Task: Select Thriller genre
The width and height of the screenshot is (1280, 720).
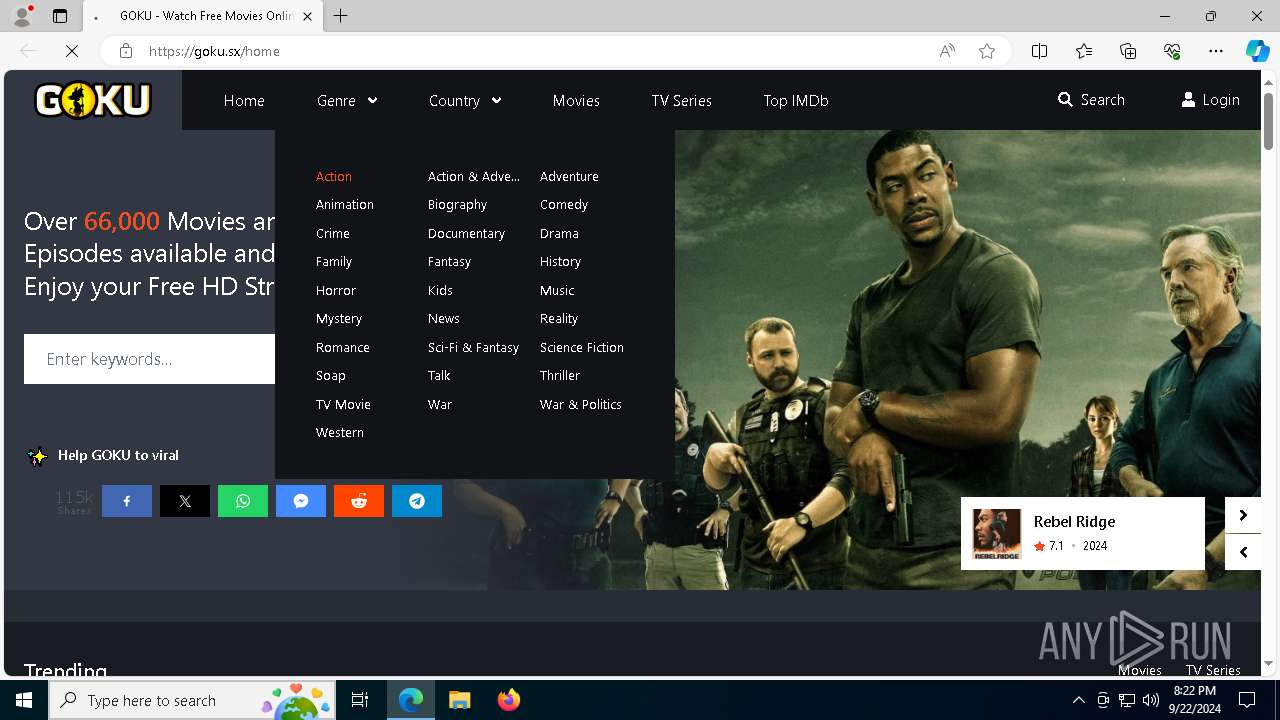Action: [x=560, y=375]
